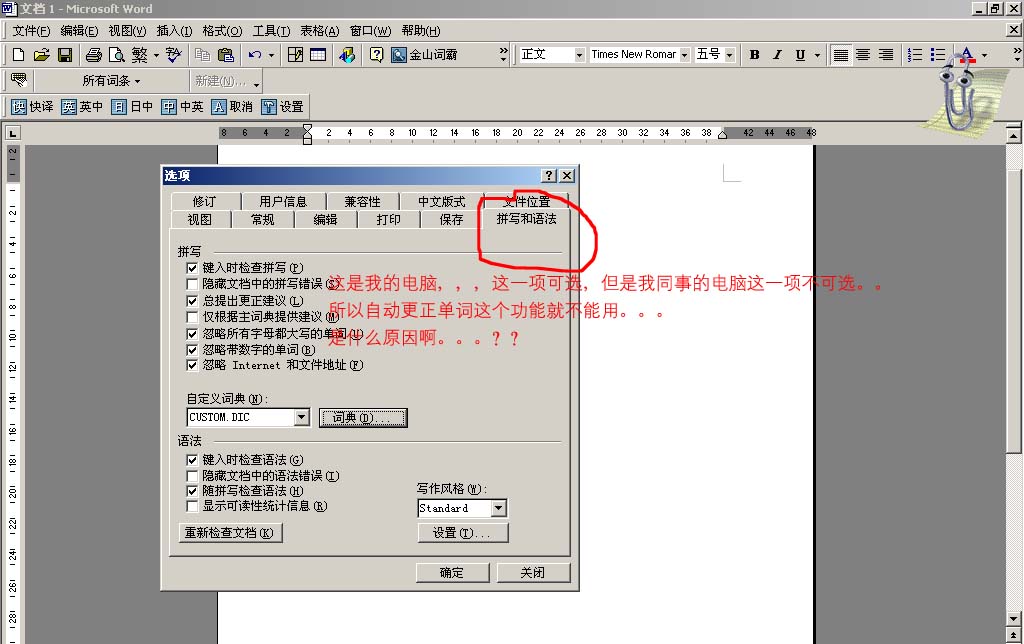Print the document with the printer icon
1024x644 pixels.
click(x=94, y=55)
